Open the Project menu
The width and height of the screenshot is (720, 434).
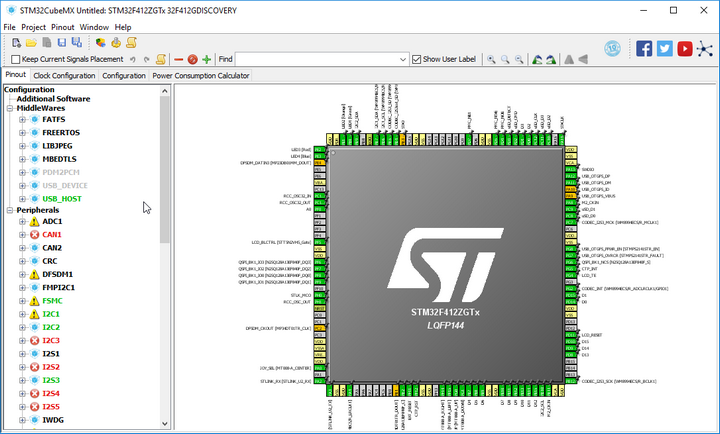pos(34,27)
